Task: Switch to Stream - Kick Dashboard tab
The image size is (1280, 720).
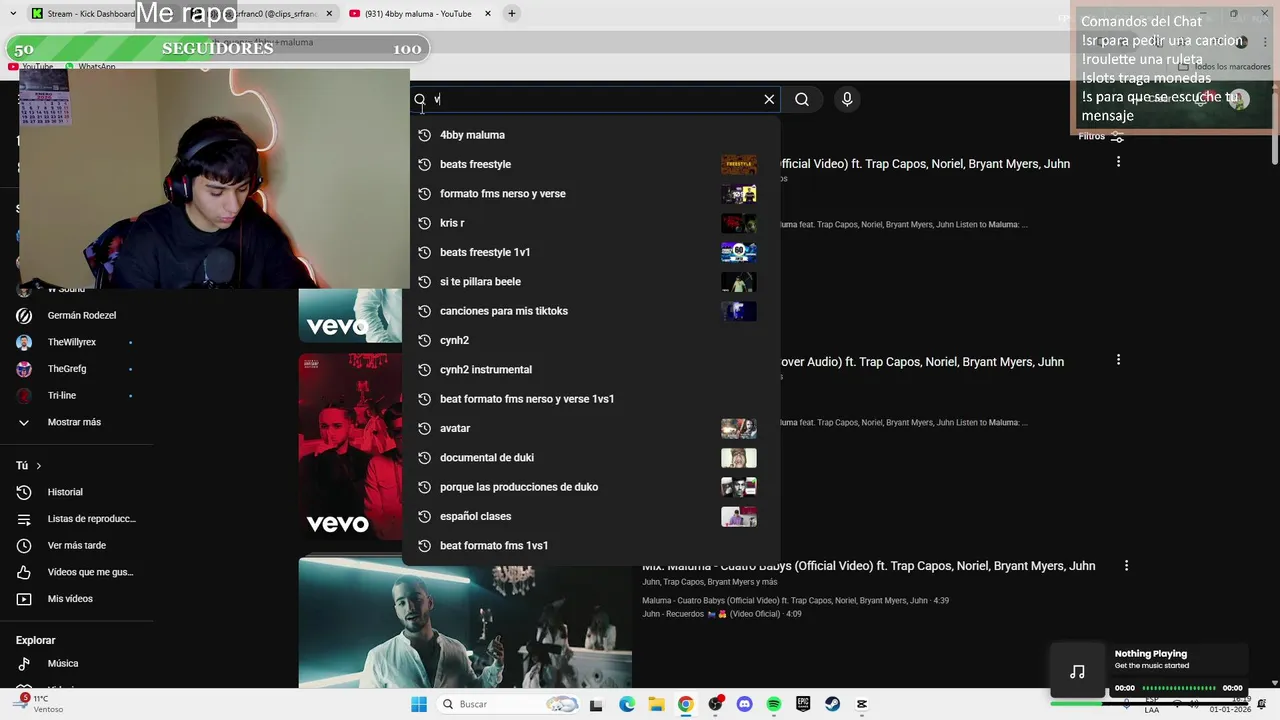Action: point(82,14)
